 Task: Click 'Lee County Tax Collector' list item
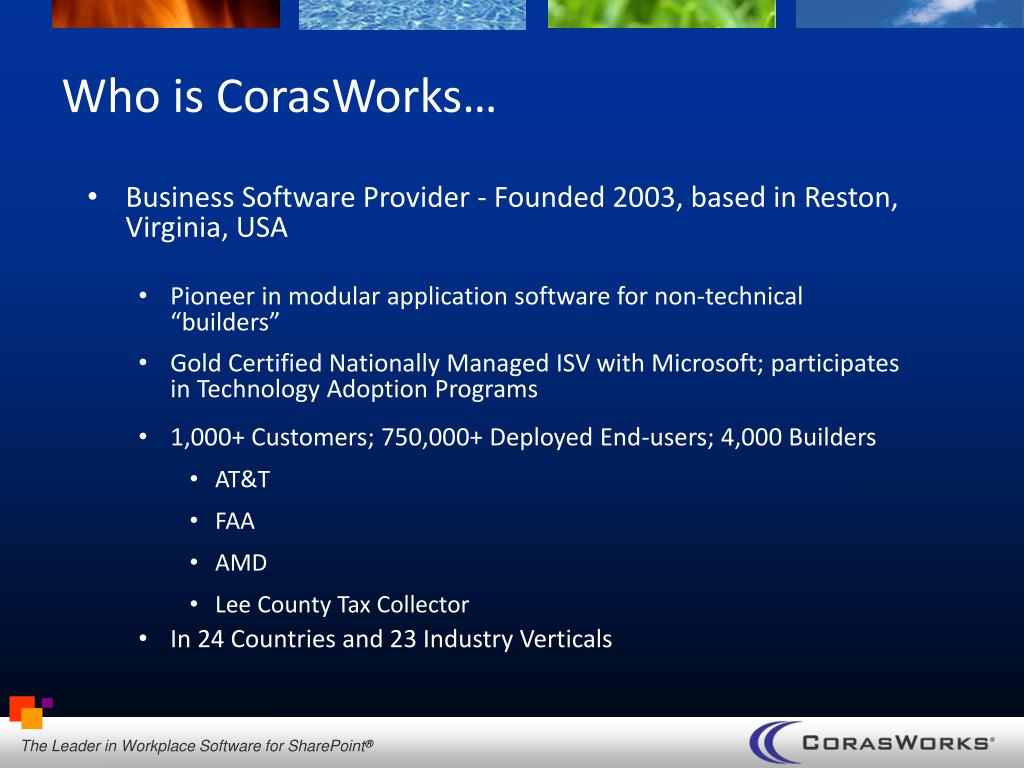coord(342,605)
